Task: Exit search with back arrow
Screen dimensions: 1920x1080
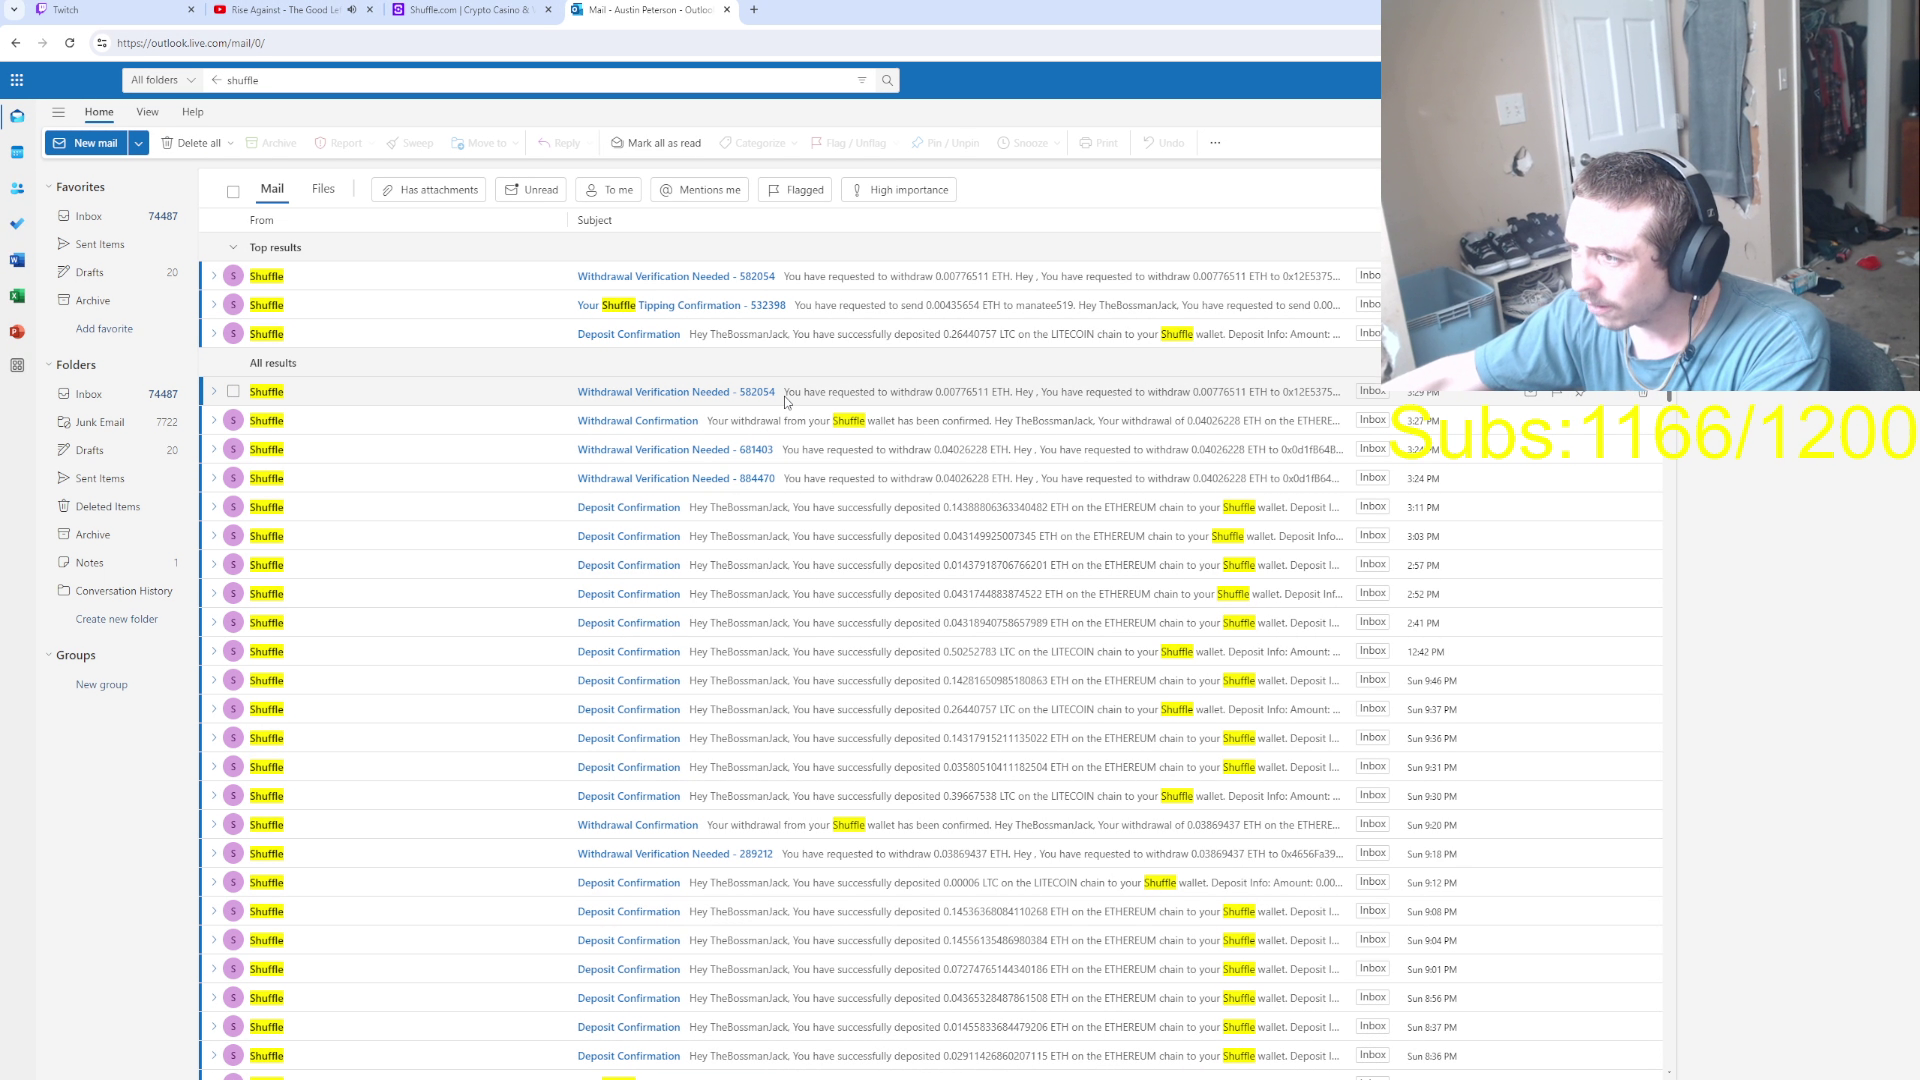Action: [216, 80]
